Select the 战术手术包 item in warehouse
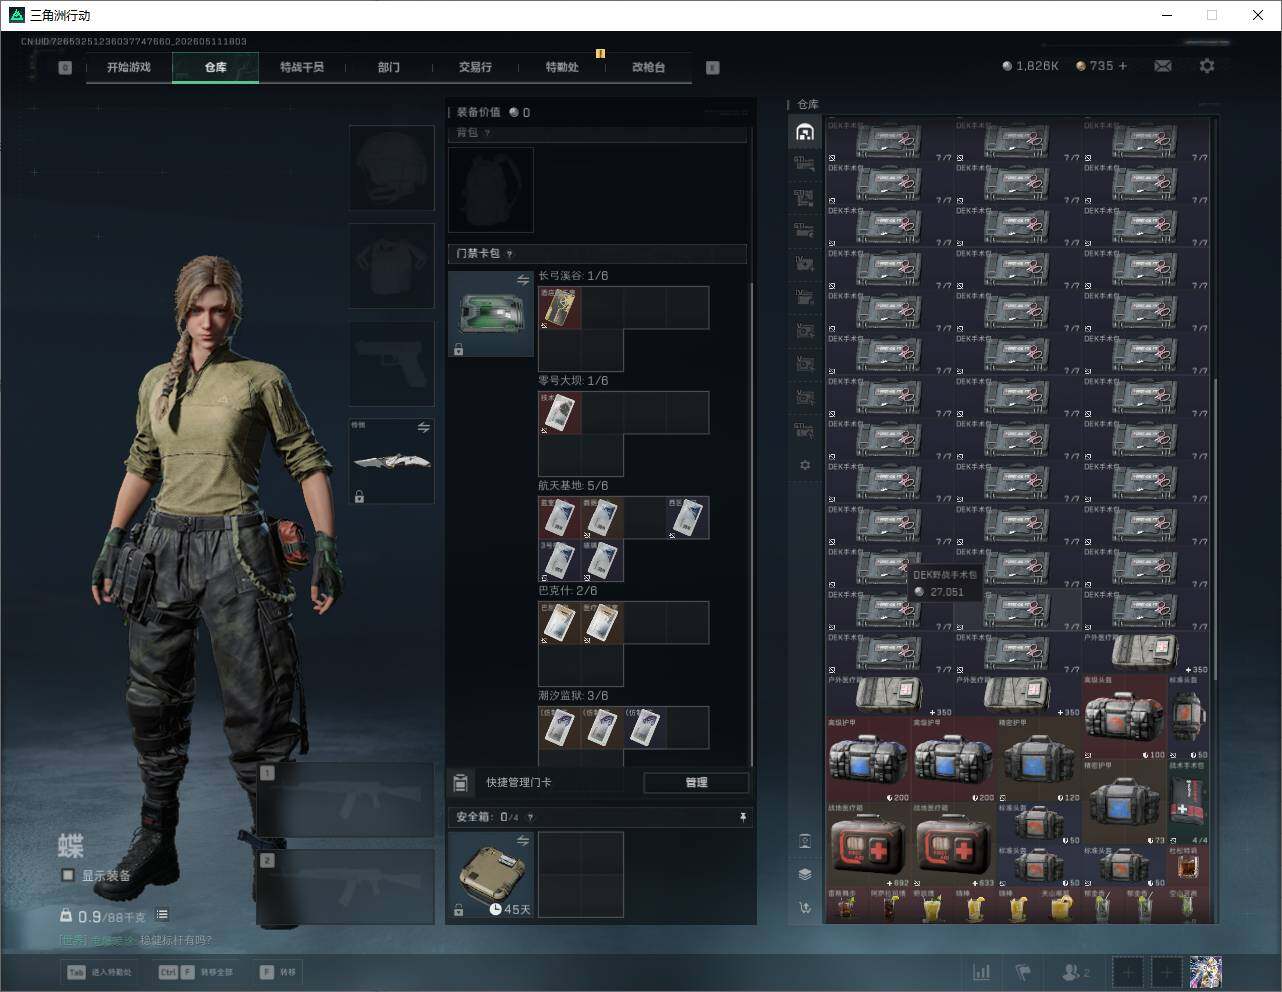The image size is (1282, 992). click(1188, 804)
